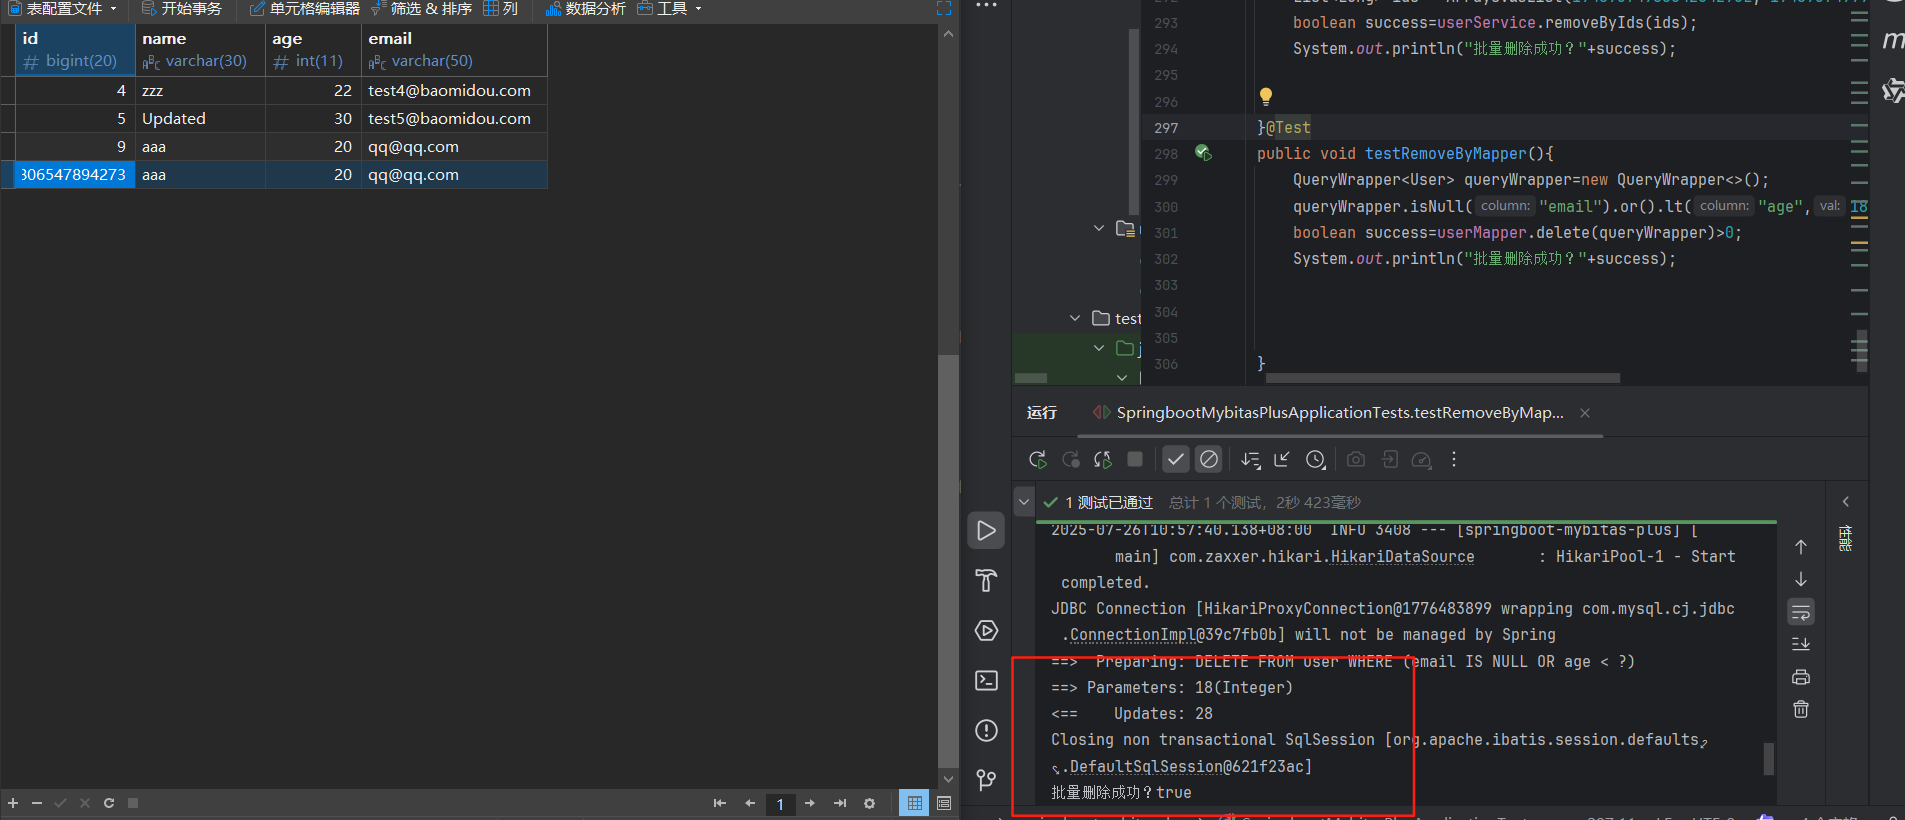
Task: Click the camera snapshot icon in run toolbar
Action: pyautogui.click(x=1356, y=460)
